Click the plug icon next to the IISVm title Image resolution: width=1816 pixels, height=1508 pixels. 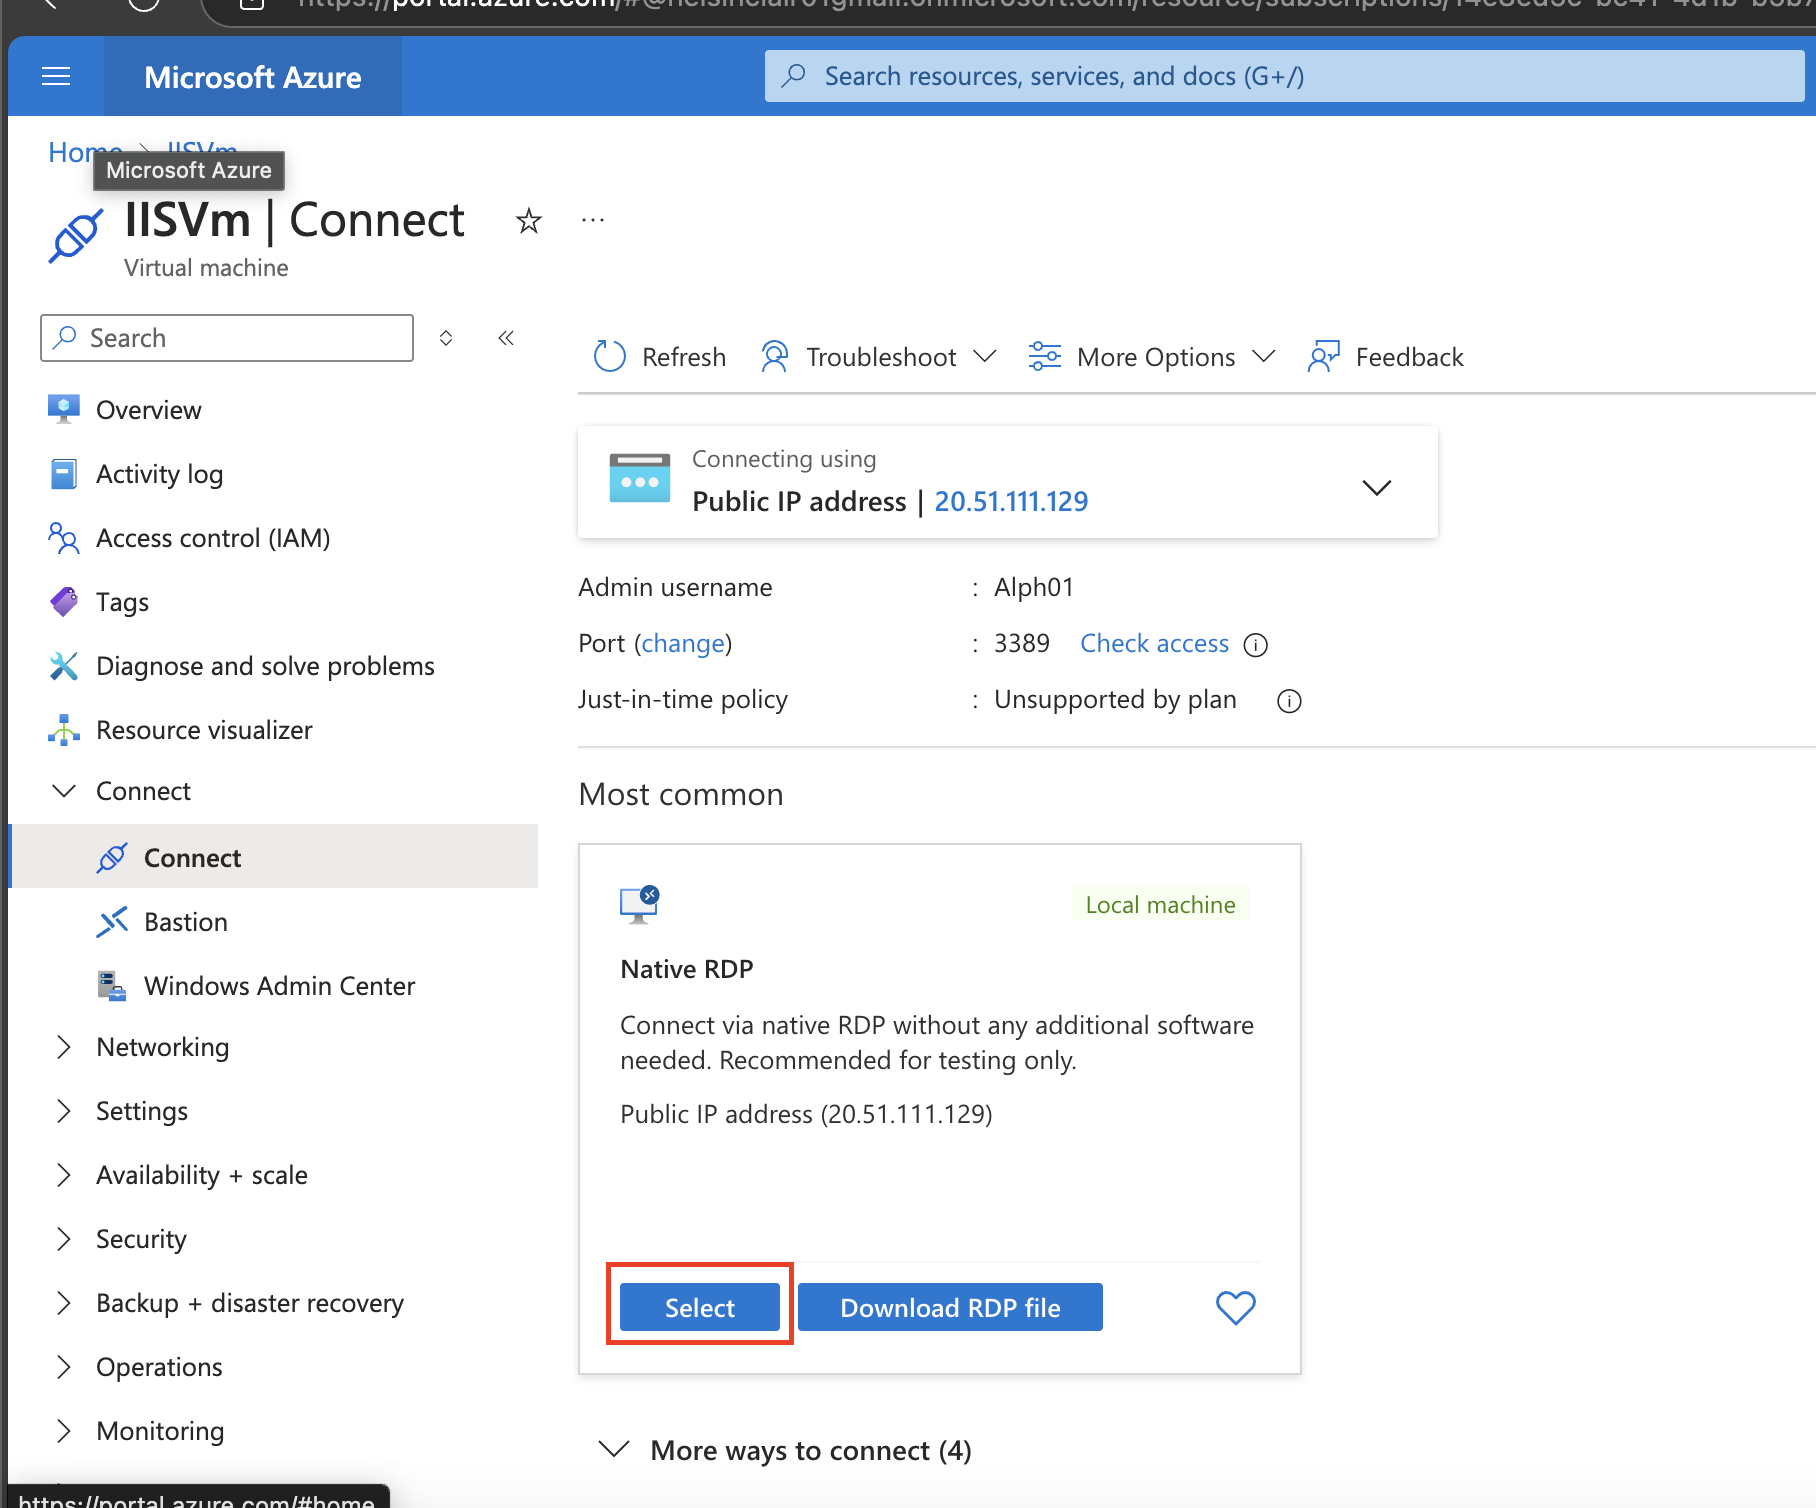click(76, 236)
